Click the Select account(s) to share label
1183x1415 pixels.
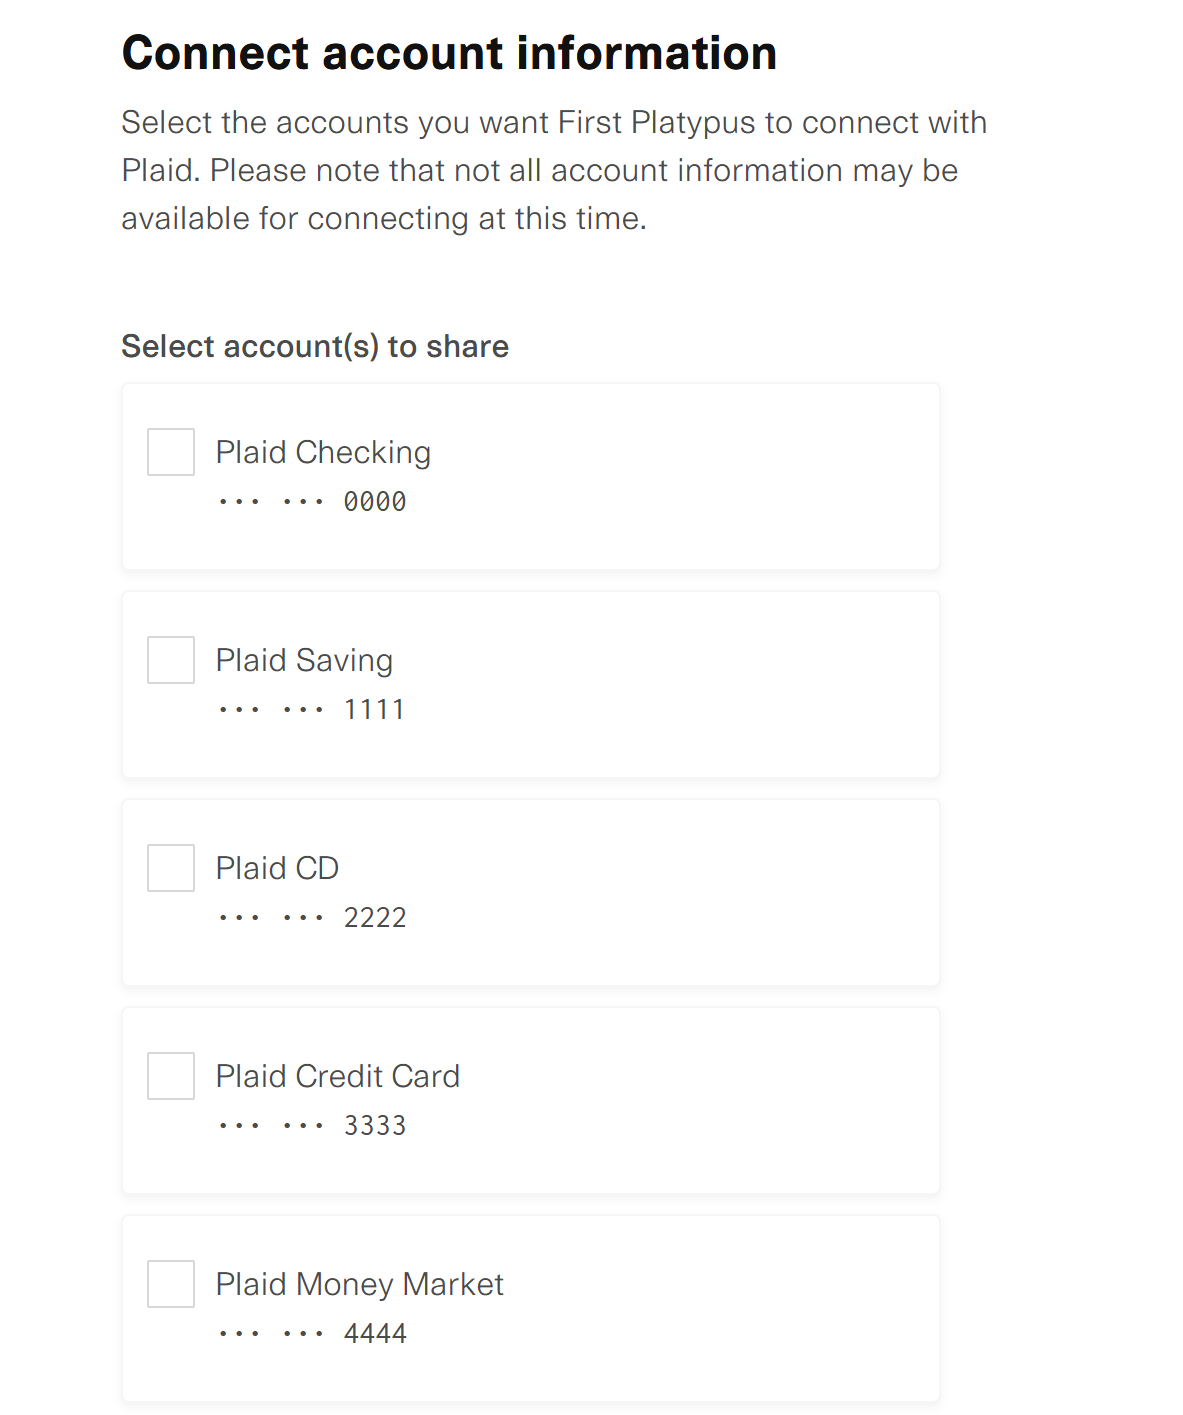pyautogui.click(x=315, y=346)
